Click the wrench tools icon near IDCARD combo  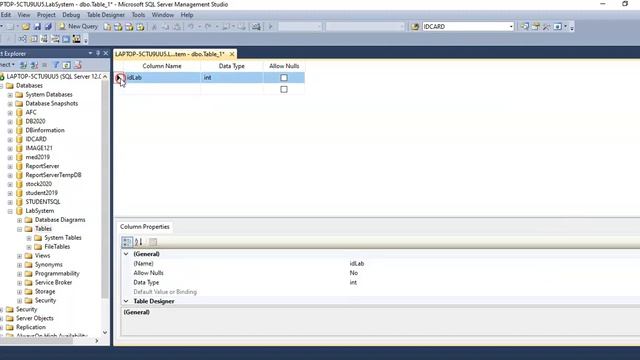[x=546, y=27]
